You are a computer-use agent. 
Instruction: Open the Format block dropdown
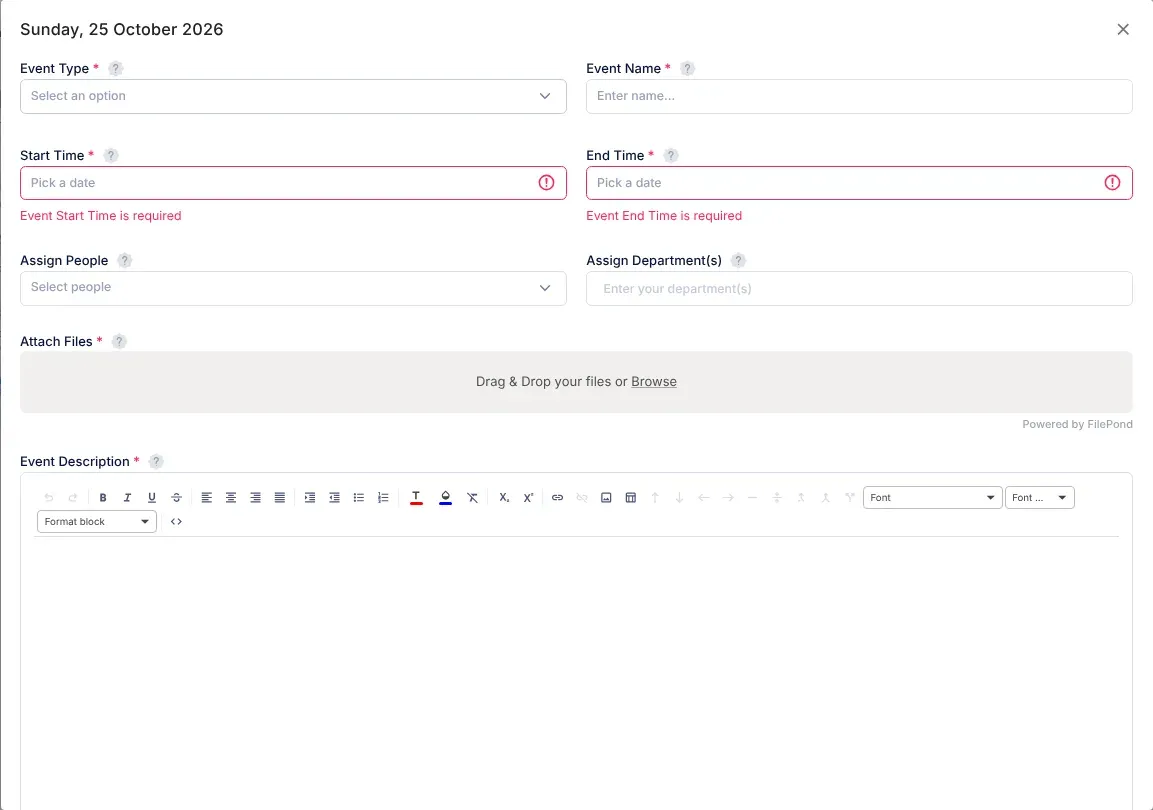tap(96, 521)
